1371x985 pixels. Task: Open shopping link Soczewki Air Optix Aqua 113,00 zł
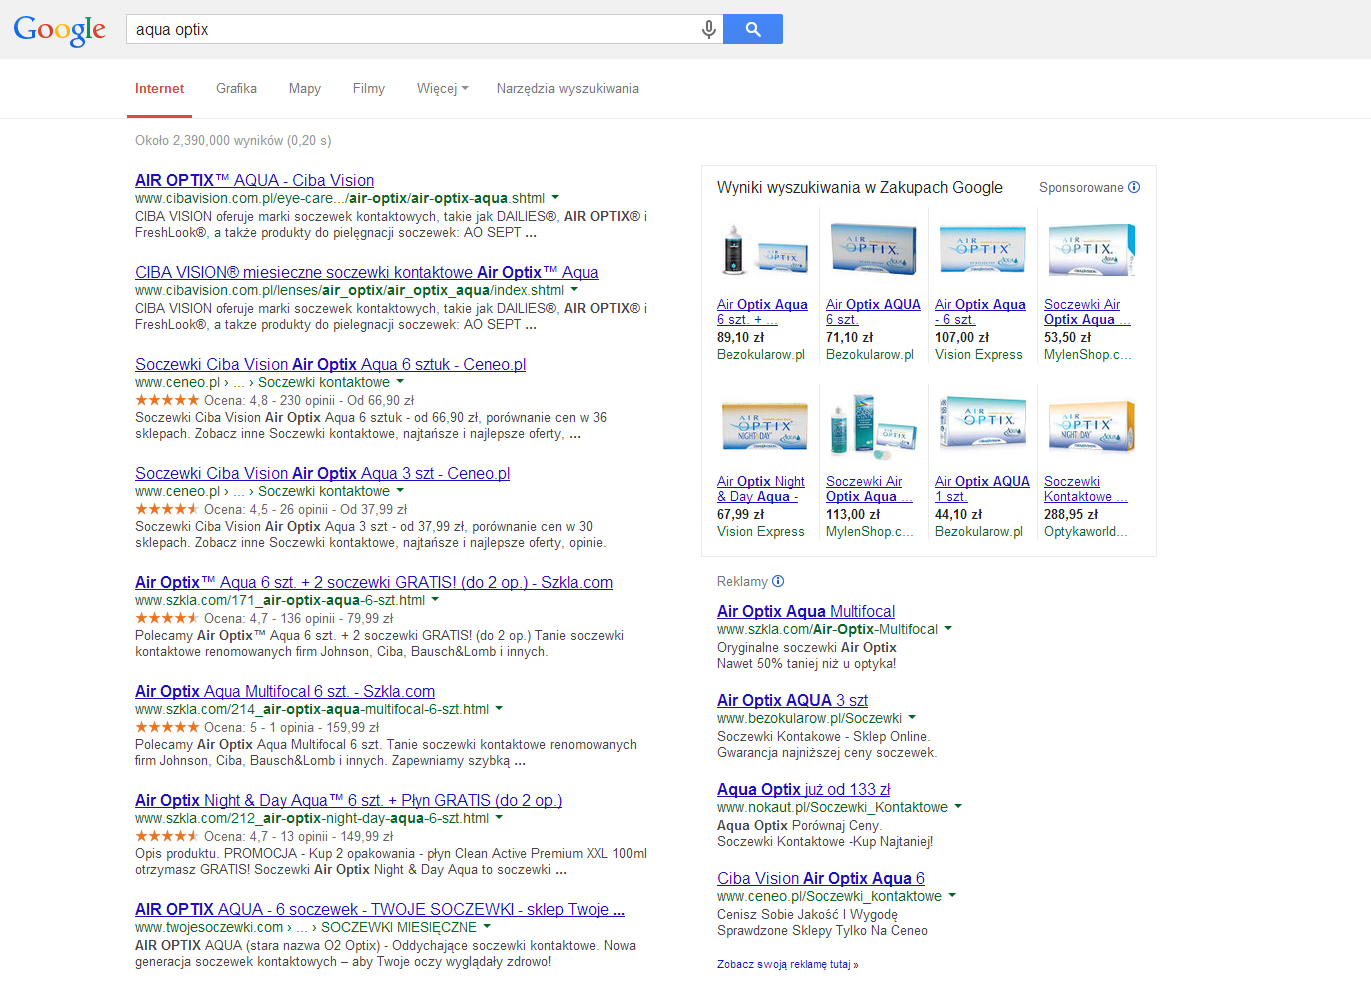coord(869,489)
